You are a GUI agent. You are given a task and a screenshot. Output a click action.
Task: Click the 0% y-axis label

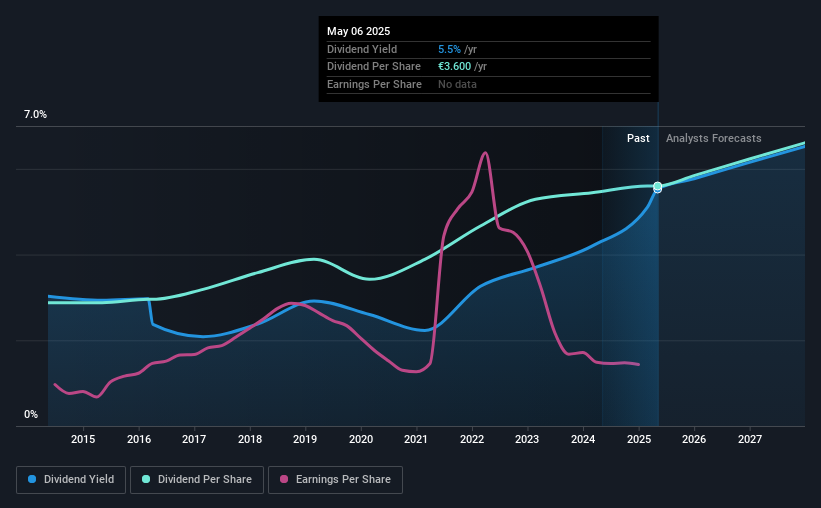pos(31,414)
